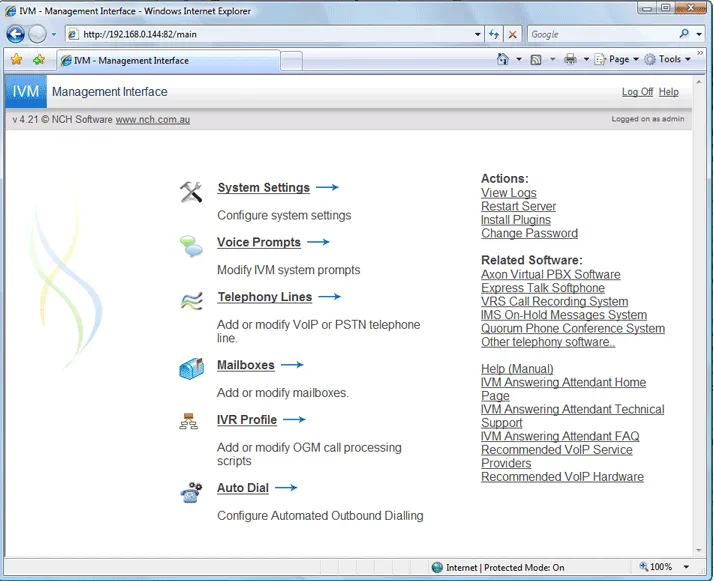Viewport: 714px width, 581px height.
Task: Click the Auto Dial telephone icon
Action: [x=191, y=492]
